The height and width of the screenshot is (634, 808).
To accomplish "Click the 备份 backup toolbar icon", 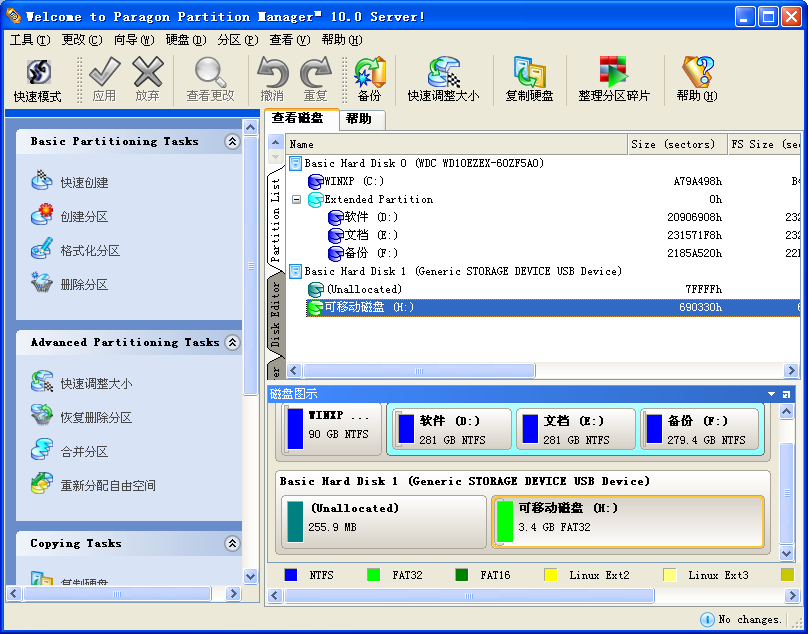I will [x=369, y=80].
